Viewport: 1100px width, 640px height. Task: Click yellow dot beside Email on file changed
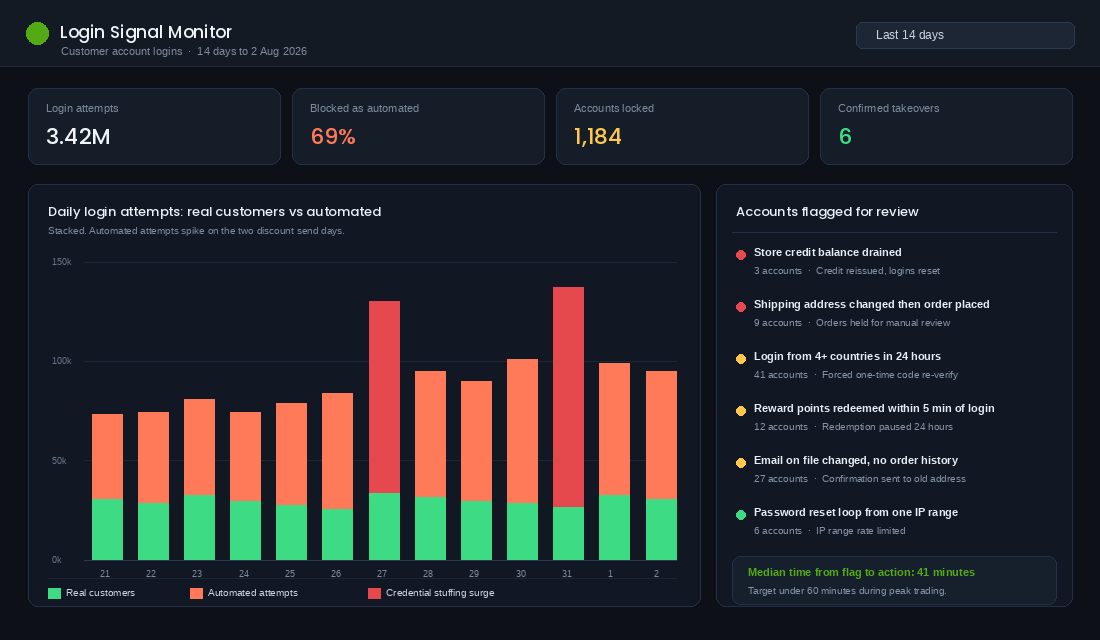coord(741,462)
